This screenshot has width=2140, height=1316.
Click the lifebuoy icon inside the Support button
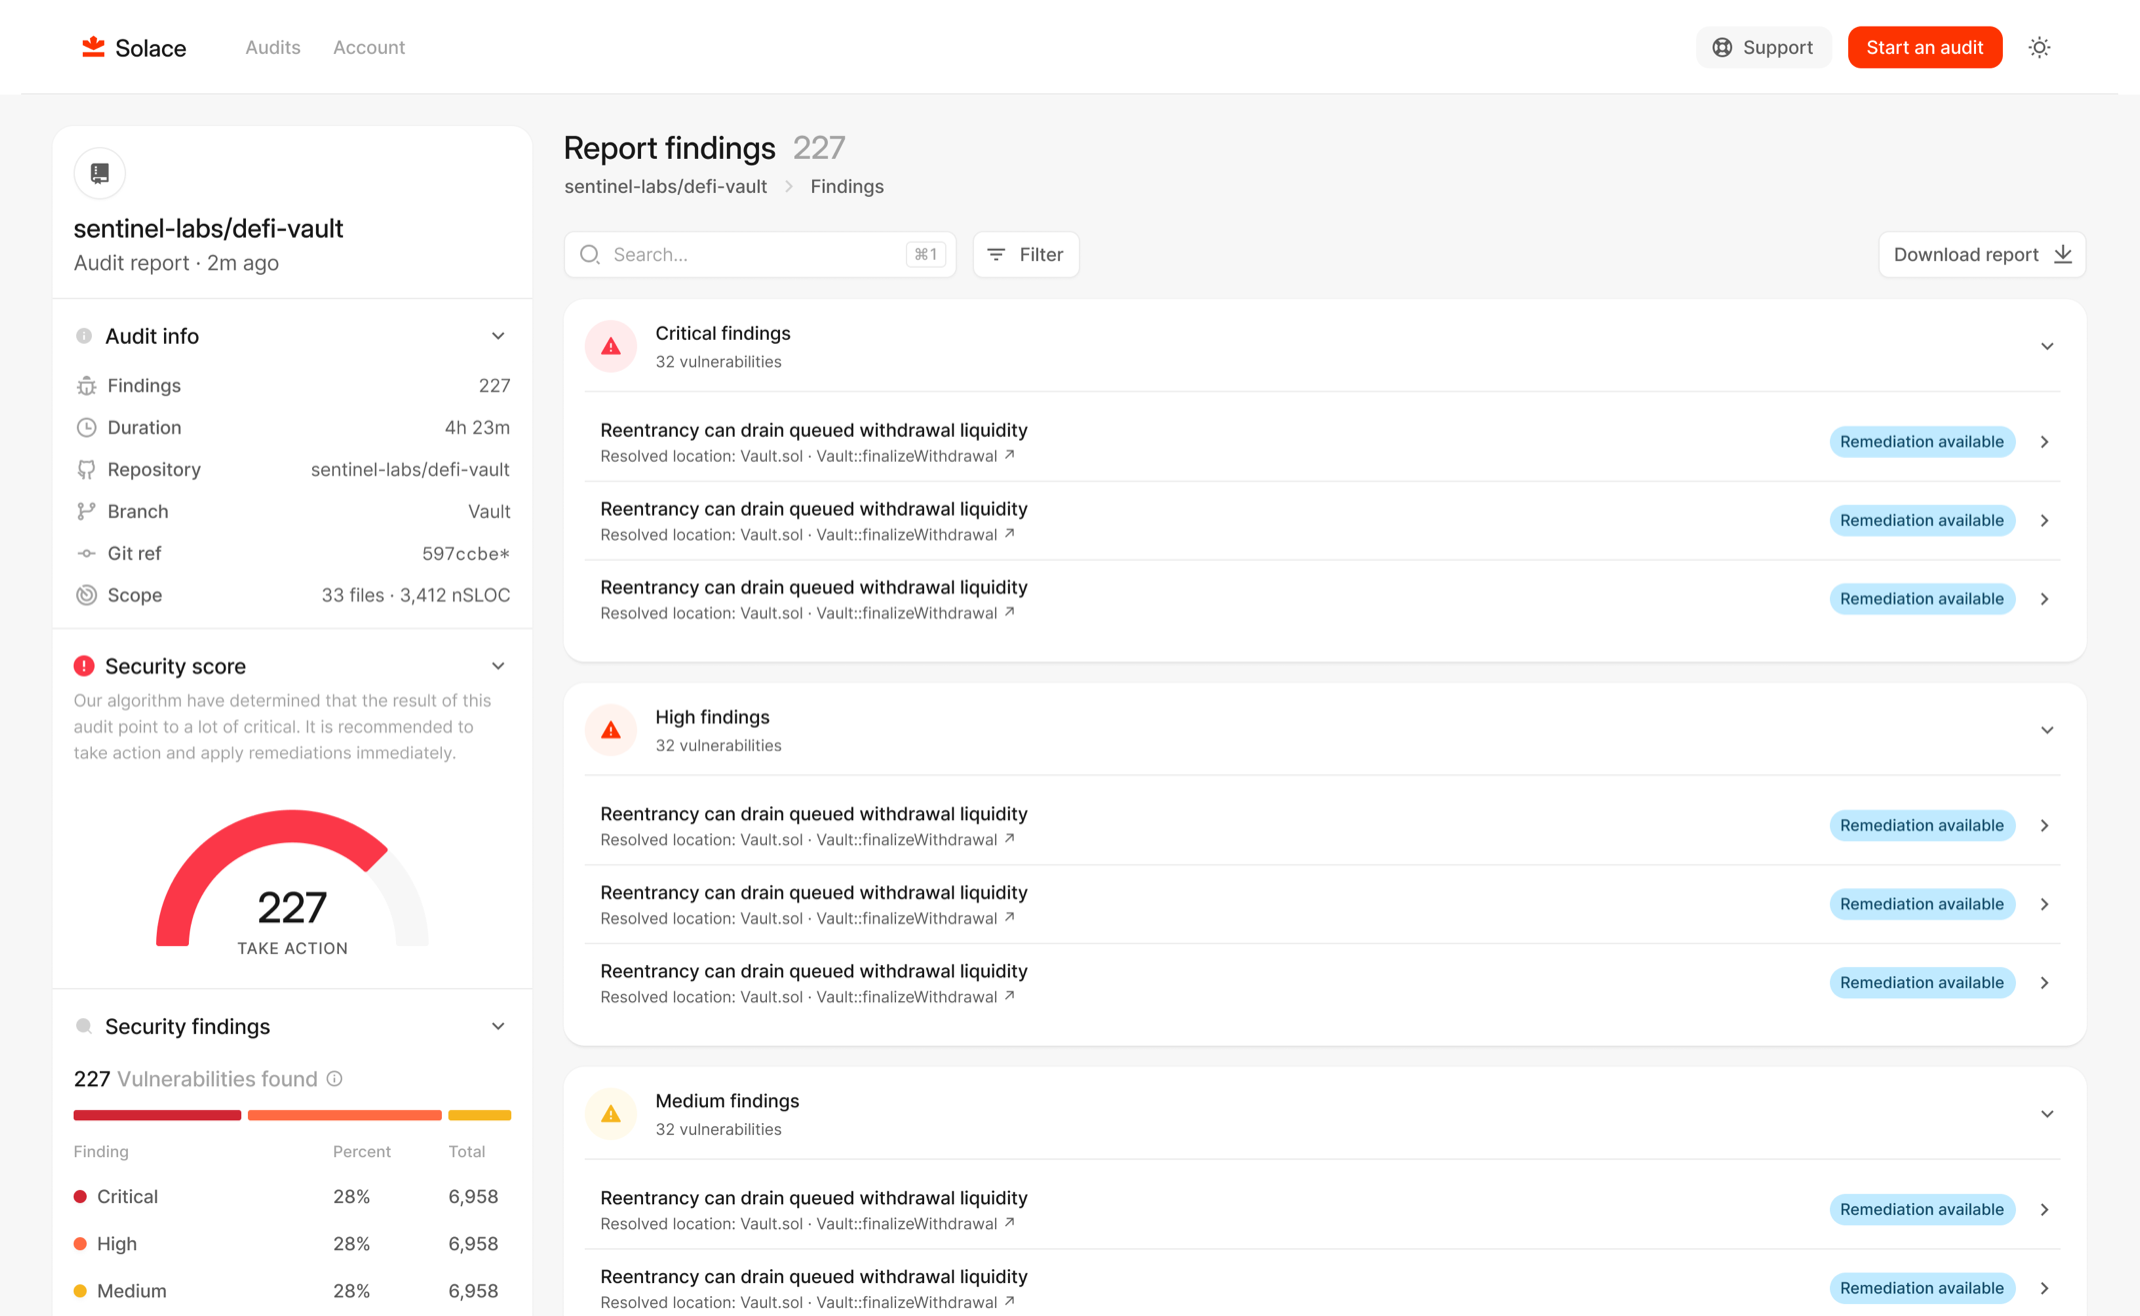[x=1722, y=47]
